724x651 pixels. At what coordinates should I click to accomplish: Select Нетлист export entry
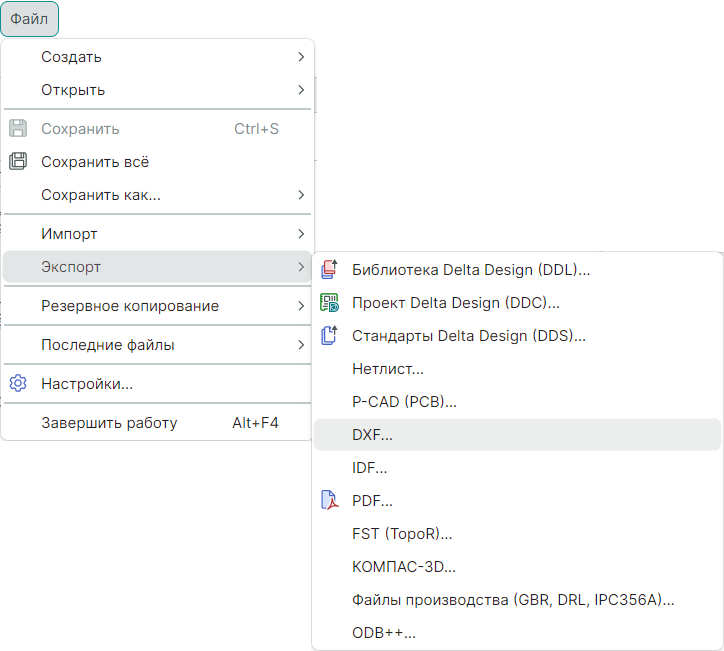(388, 369)
